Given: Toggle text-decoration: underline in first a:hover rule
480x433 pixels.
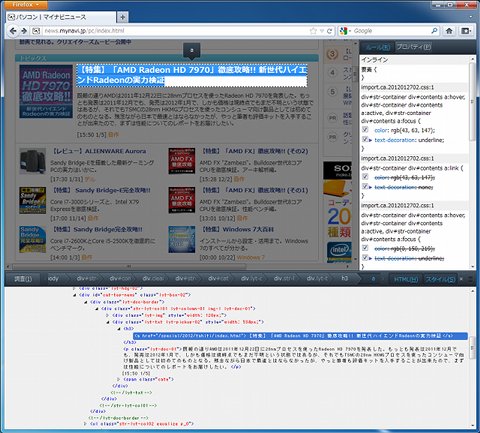Looking at the screenshot, I should pos(365,139).
